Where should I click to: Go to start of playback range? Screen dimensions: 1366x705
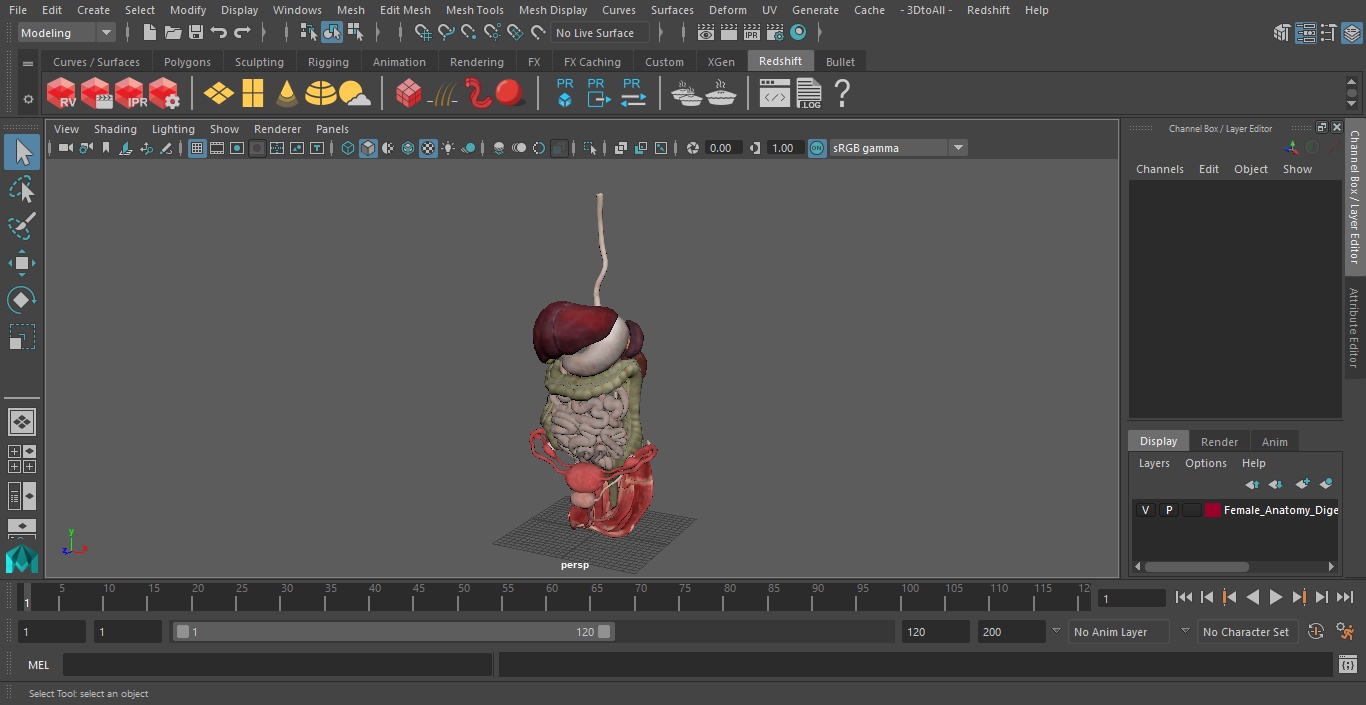tap(1183, 597)
